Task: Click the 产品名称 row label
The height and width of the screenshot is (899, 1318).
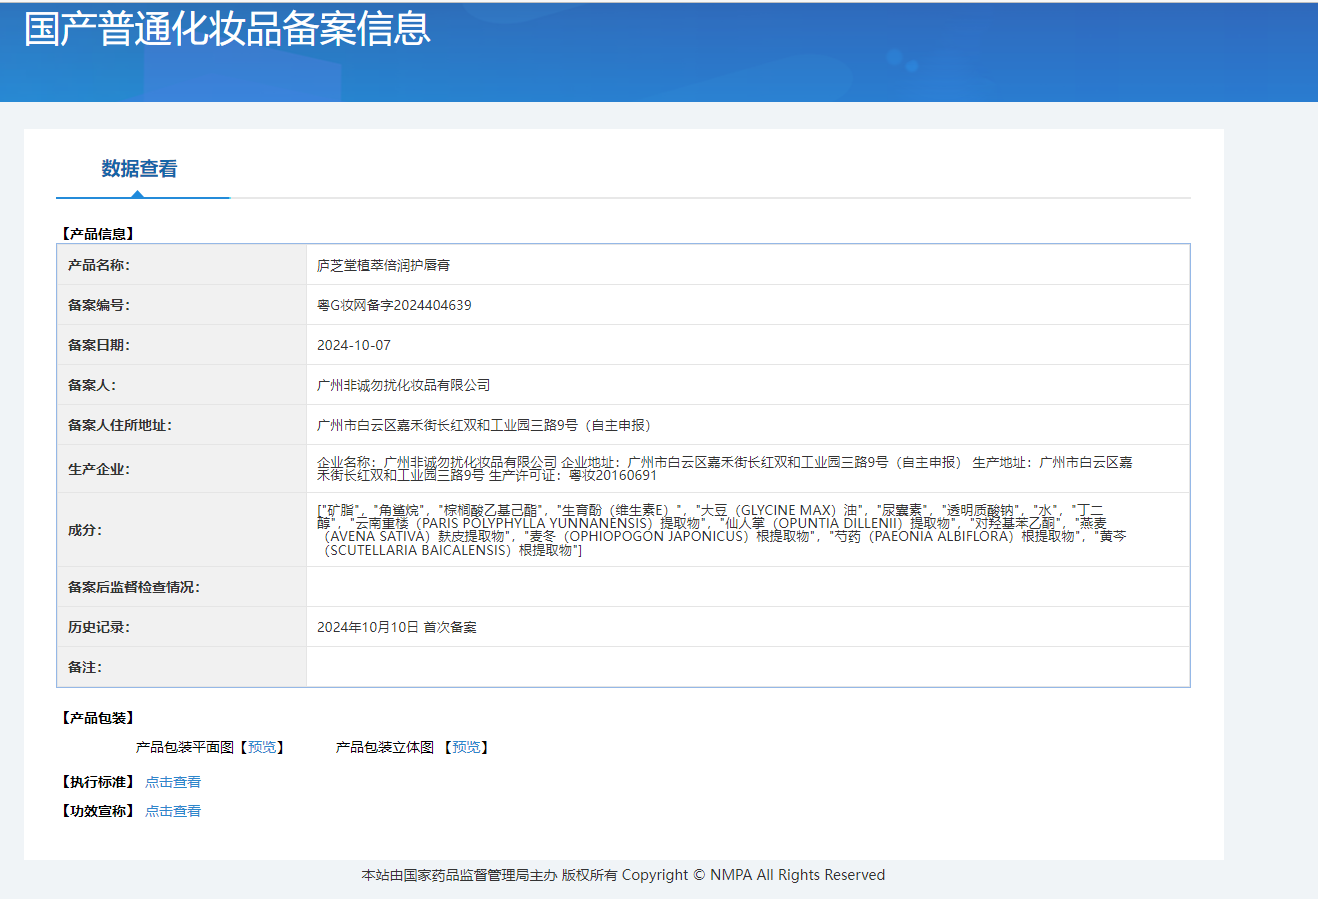Action: click(x=98, y=265)
